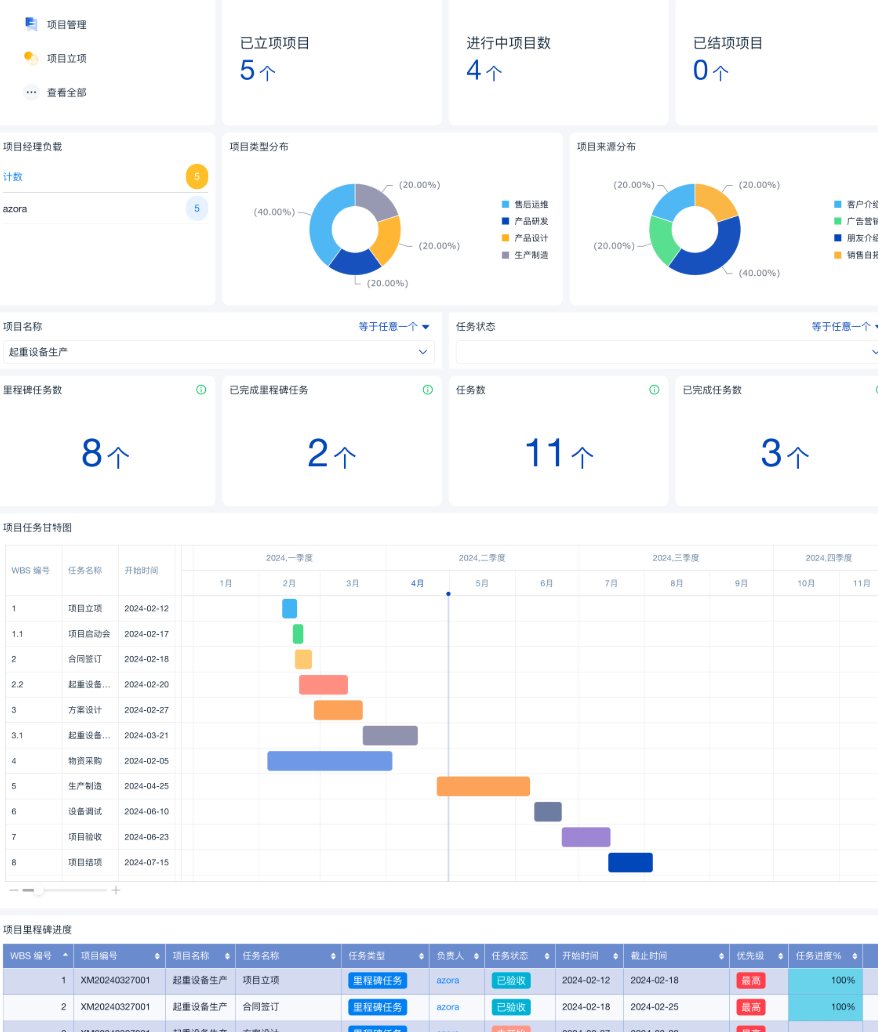Sort table by 开始时间 column

pyautogui.click(x=615, y=956)
